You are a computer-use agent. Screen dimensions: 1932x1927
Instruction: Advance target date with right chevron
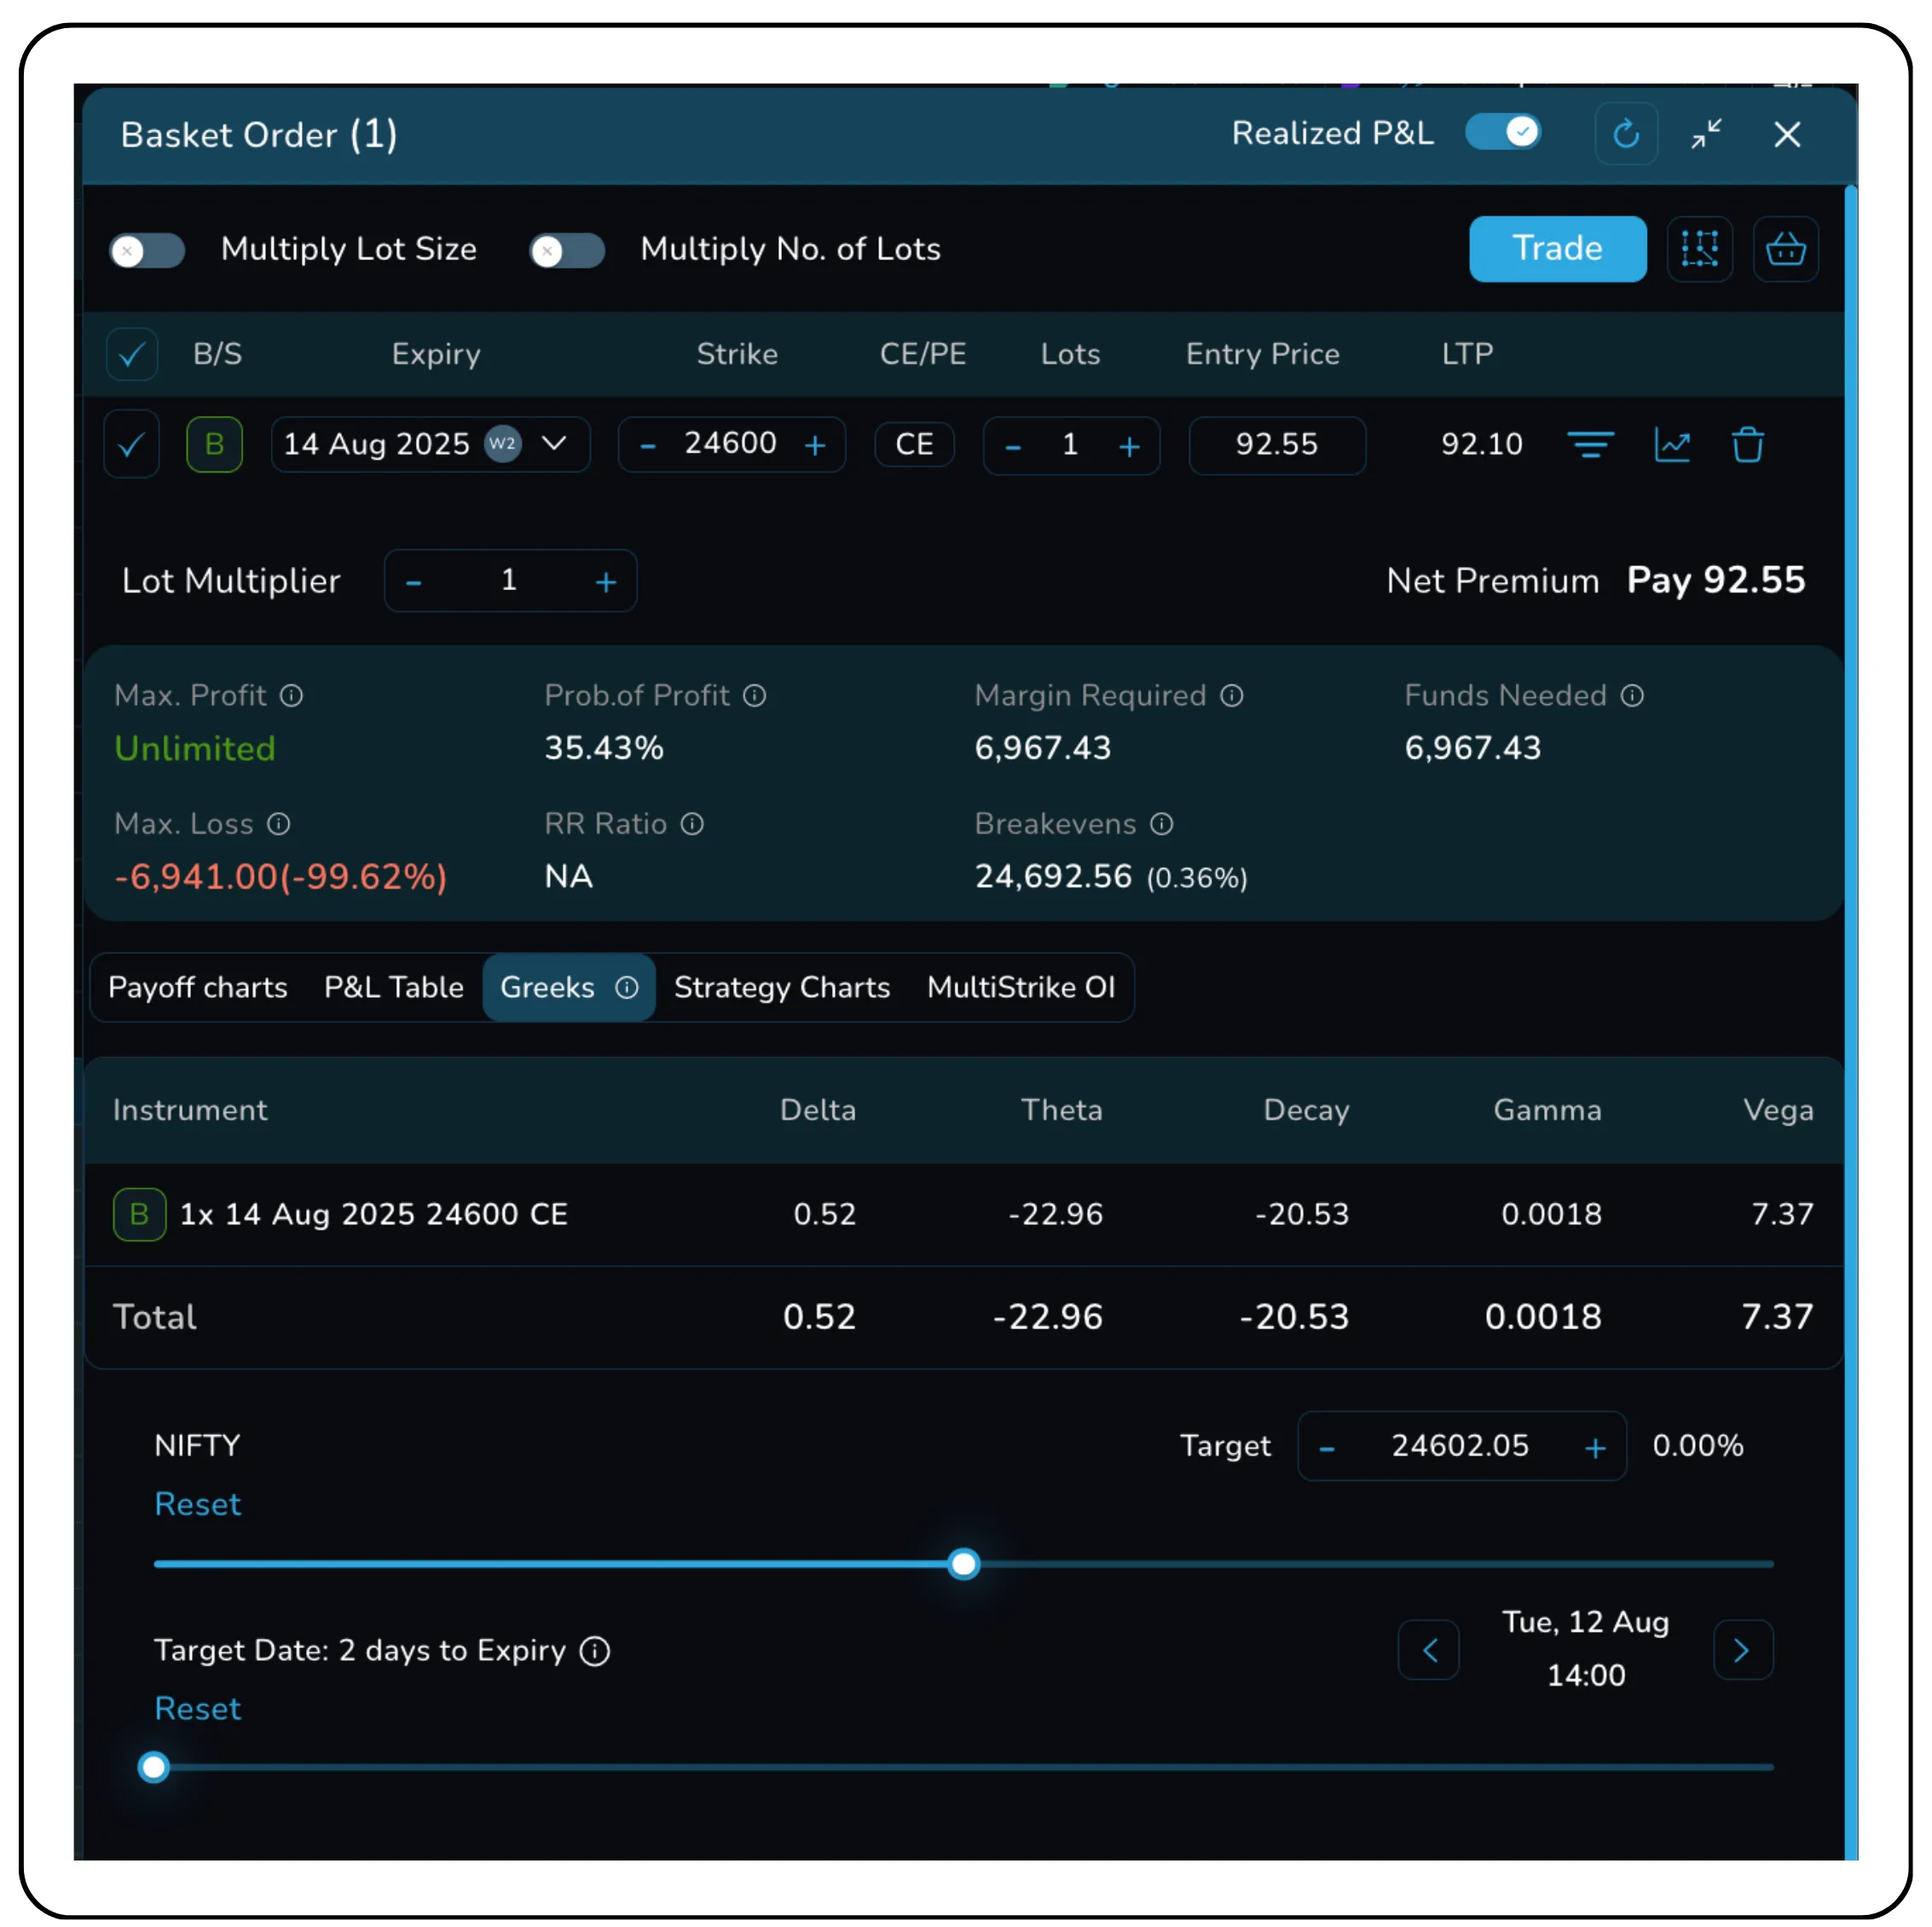click(x=1742, y=1649)
